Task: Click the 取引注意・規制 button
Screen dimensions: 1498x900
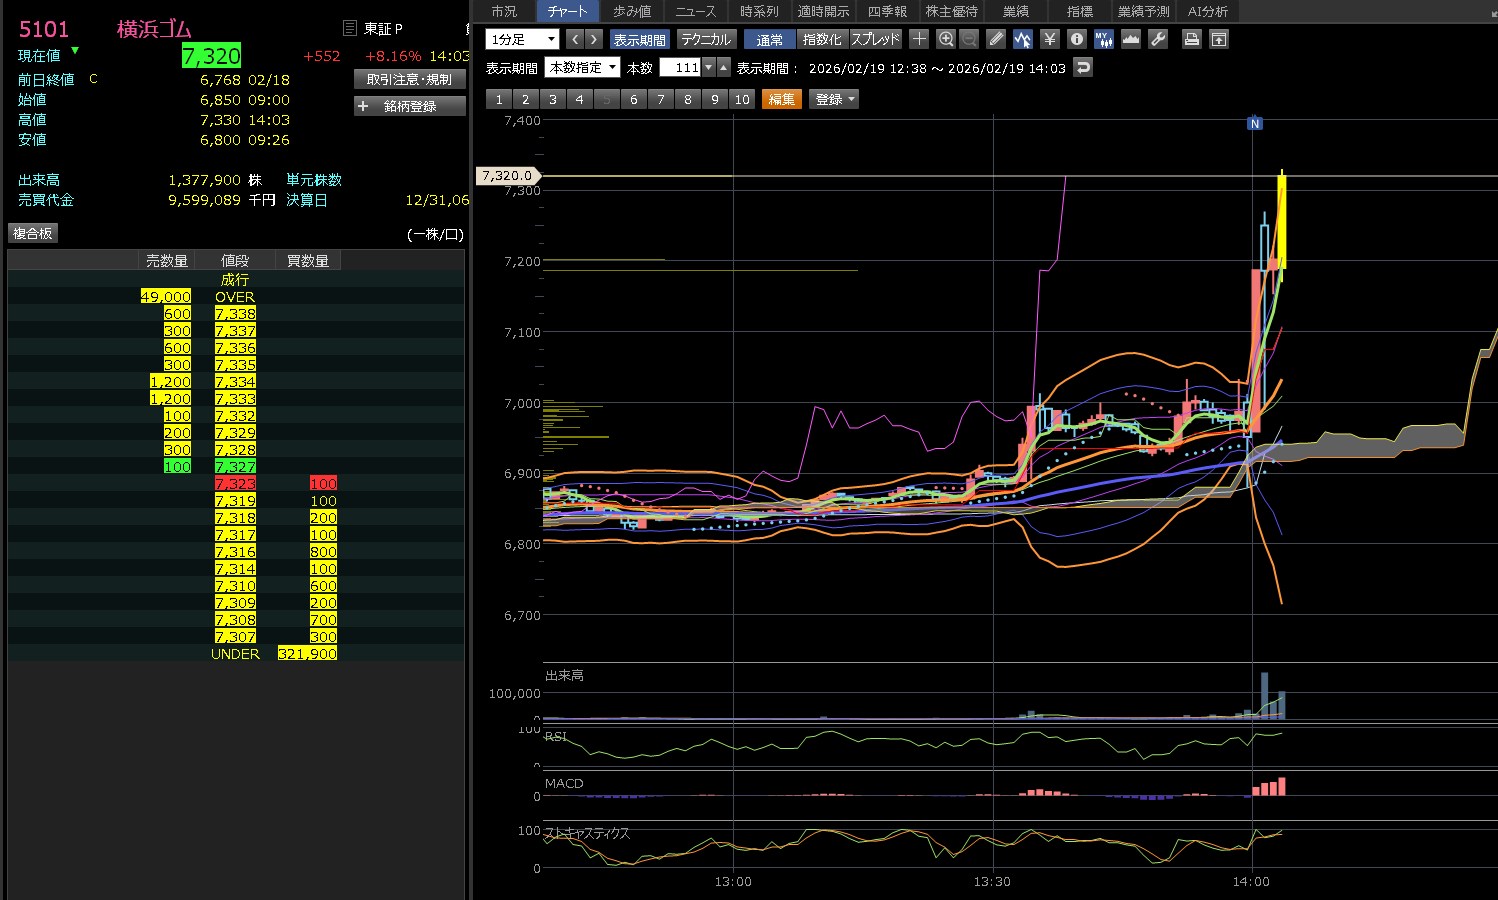Action: tap(410, 79)
